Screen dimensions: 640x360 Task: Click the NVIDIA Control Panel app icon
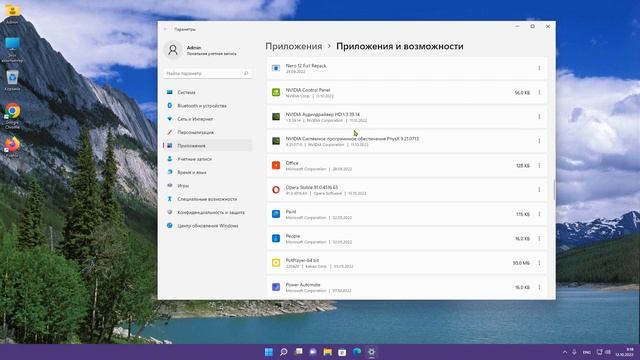pyautogui.click(x=276, y=93)
